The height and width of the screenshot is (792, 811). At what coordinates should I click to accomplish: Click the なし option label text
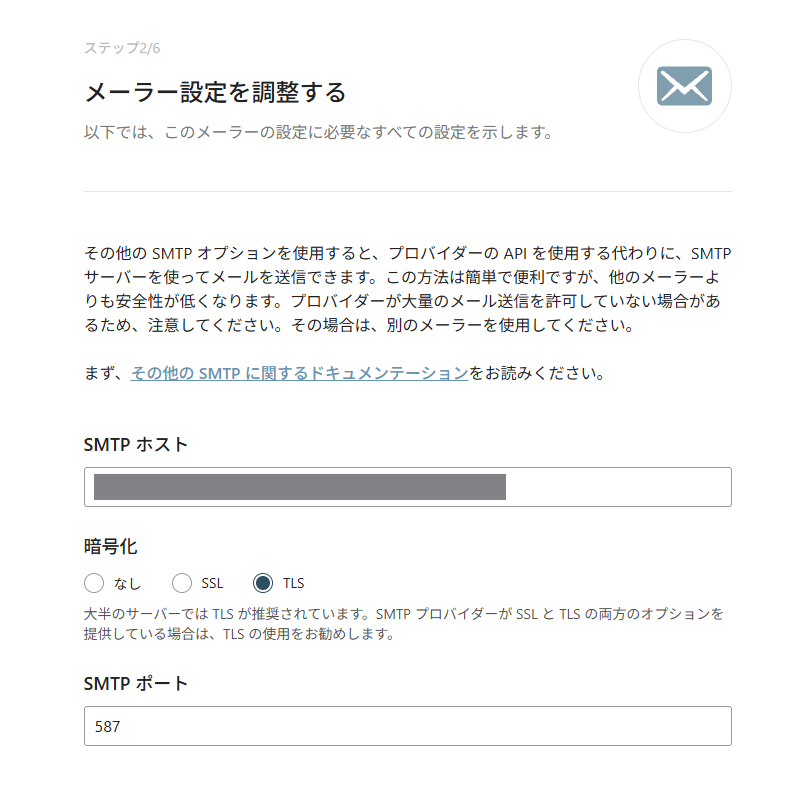click(x=127, y=584)
